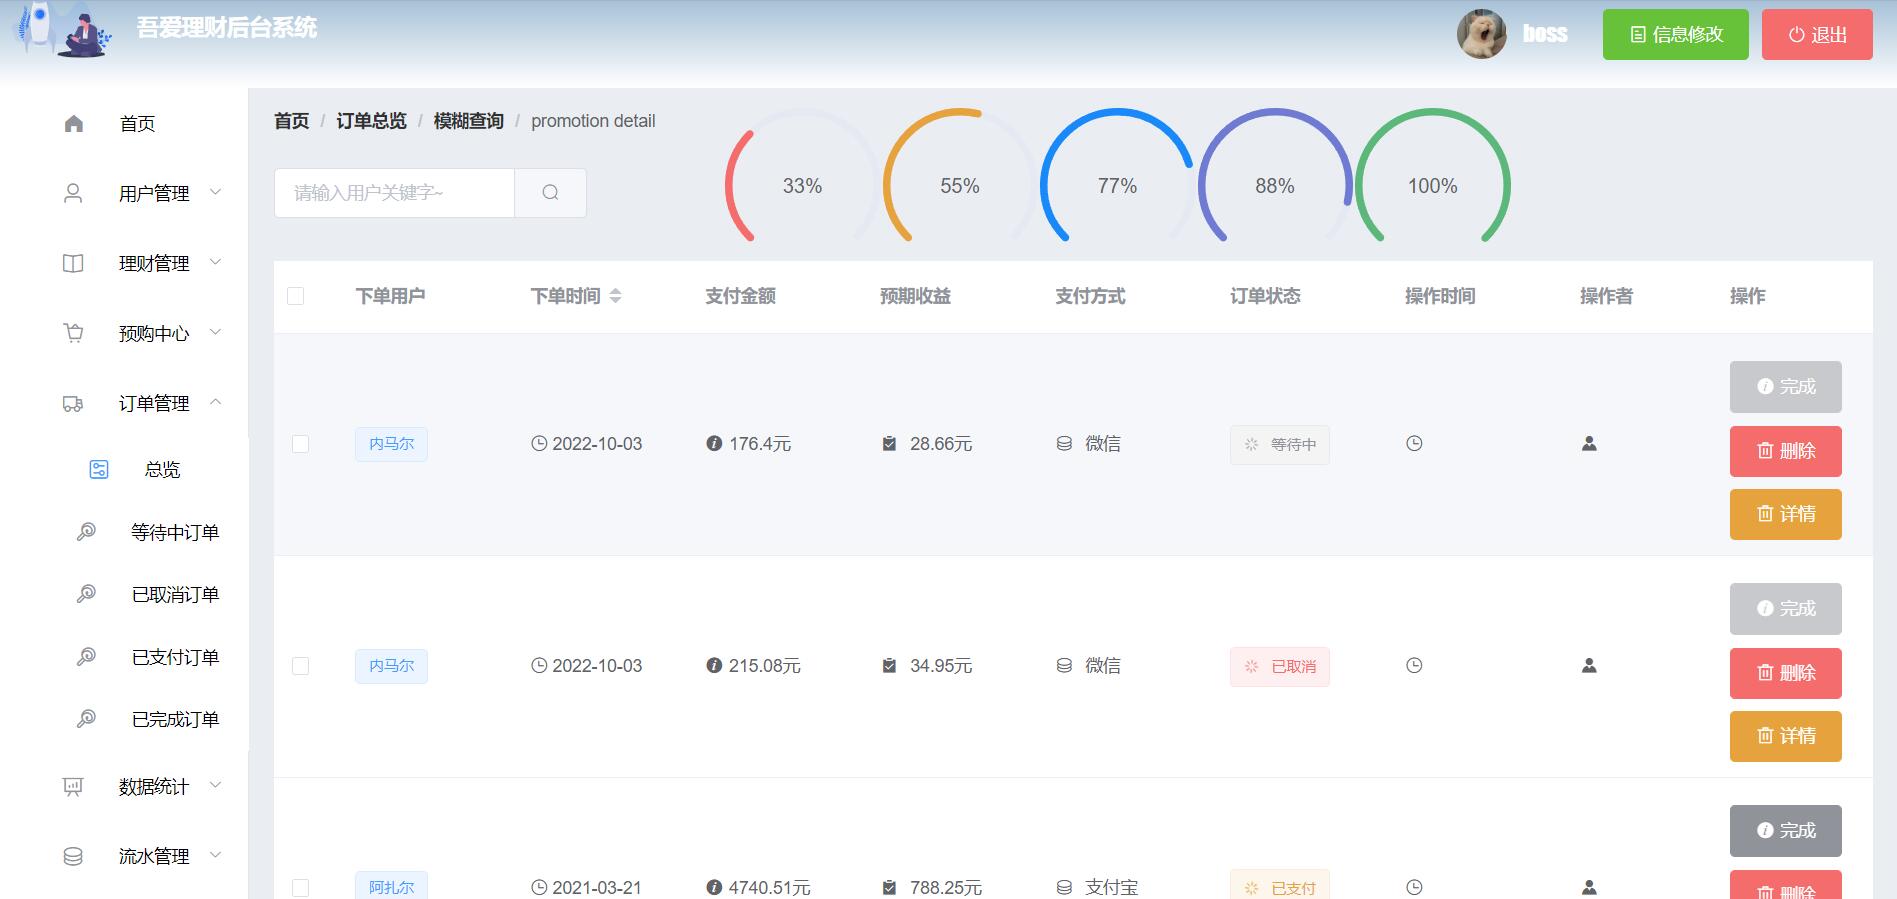Viewport: 1897px width, 899px height.
Task: Click 详情 button for the 176.4元 order
Action: point(1785,514)
